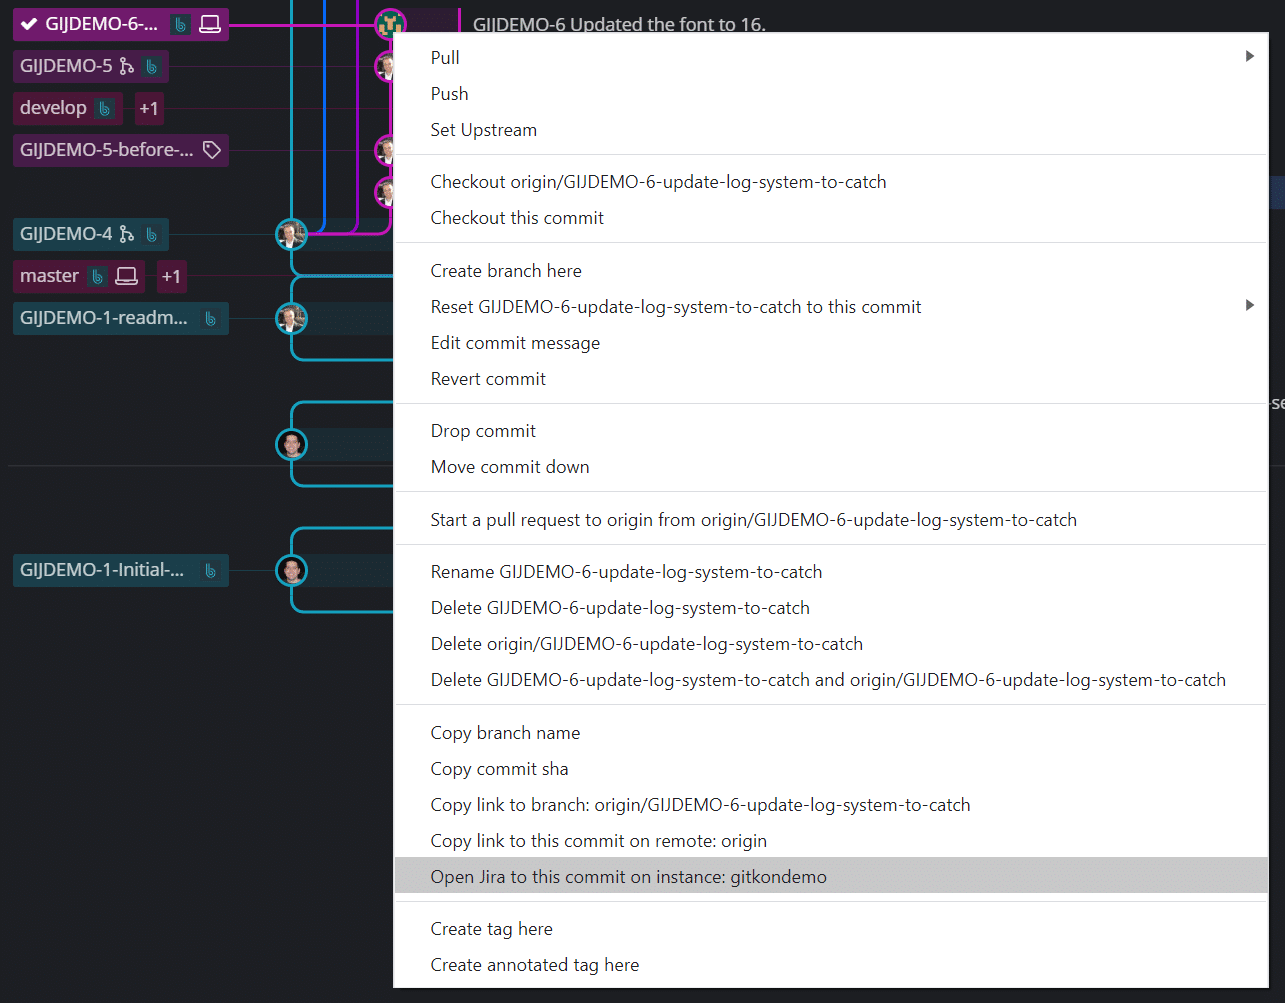Click the highlighted Open Jira menu entry
The image size is (1285, 1003).
coord(629,876)
